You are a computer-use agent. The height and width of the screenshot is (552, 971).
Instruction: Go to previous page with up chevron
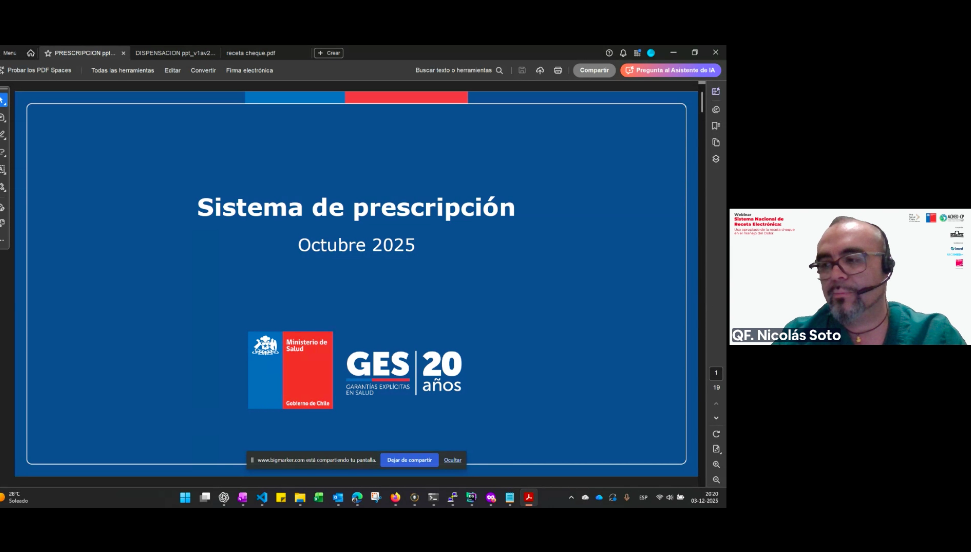point(716,403)
